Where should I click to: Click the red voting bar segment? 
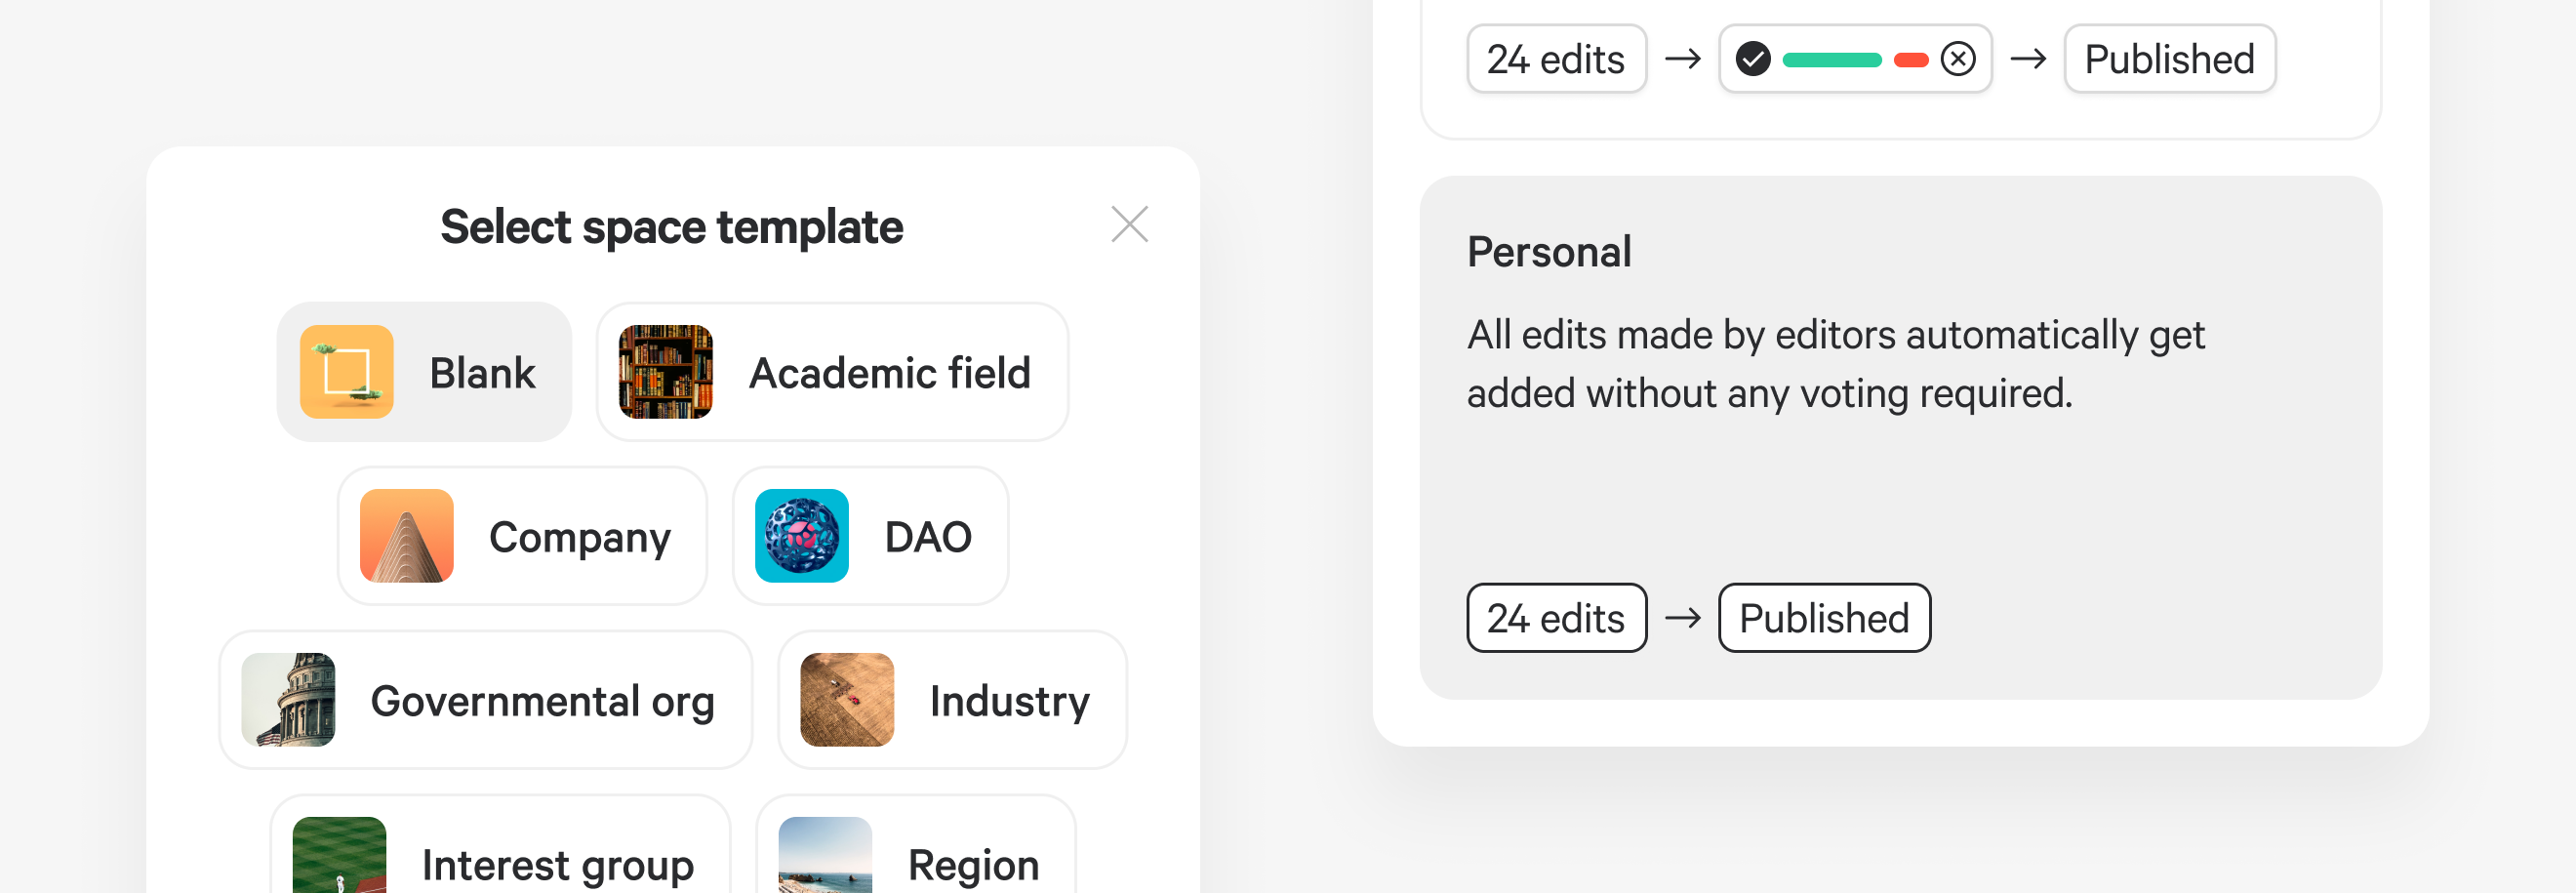click(x=1910, y=60)
